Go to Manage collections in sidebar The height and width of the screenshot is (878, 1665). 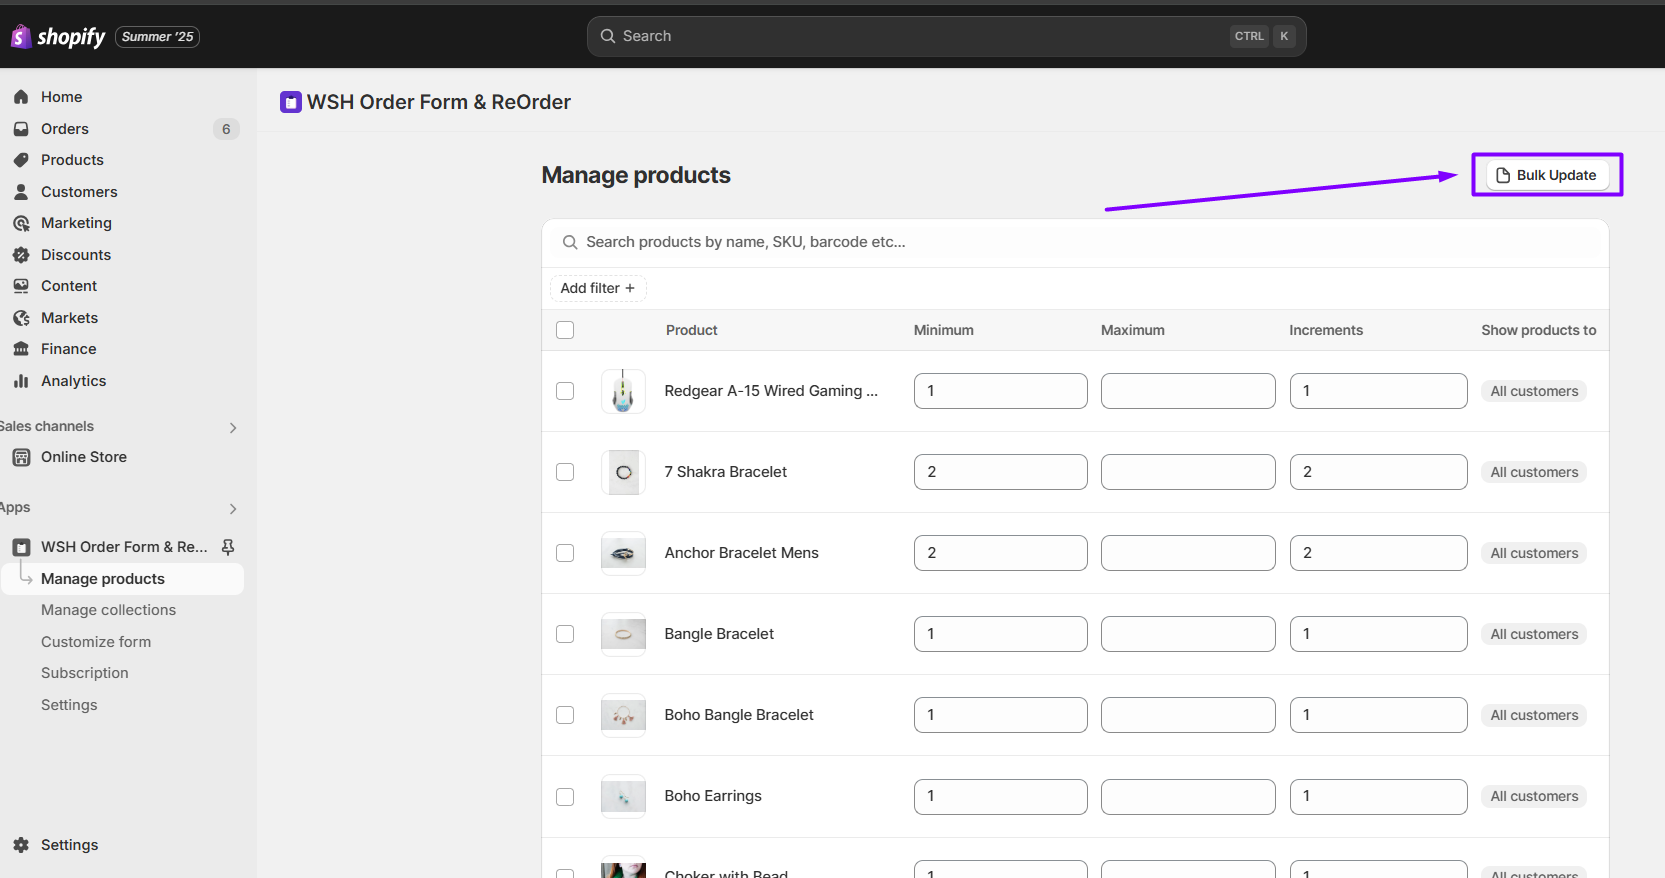(x=108, y=610)
